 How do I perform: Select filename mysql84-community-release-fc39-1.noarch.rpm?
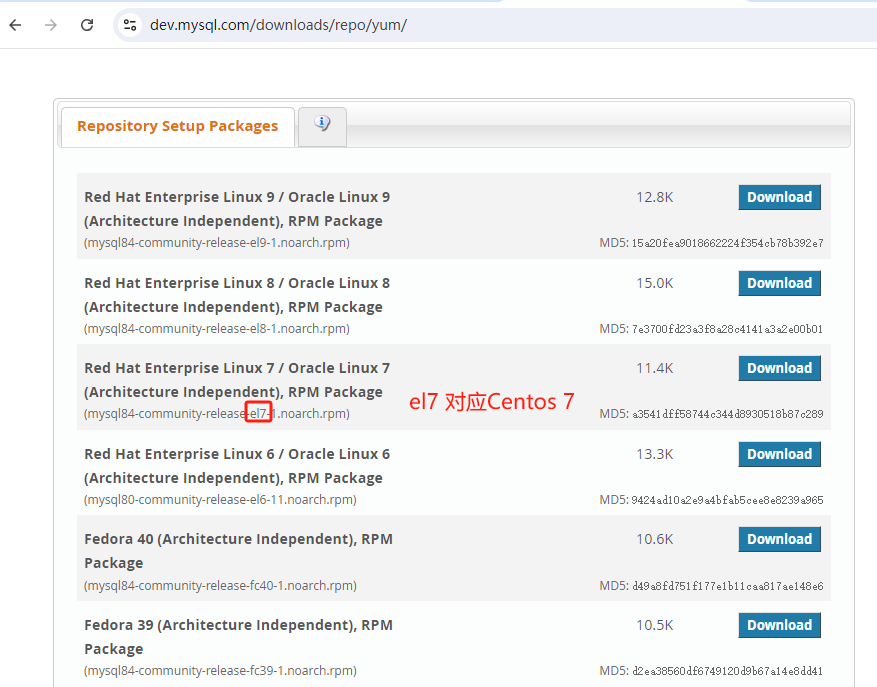point(220,671)
